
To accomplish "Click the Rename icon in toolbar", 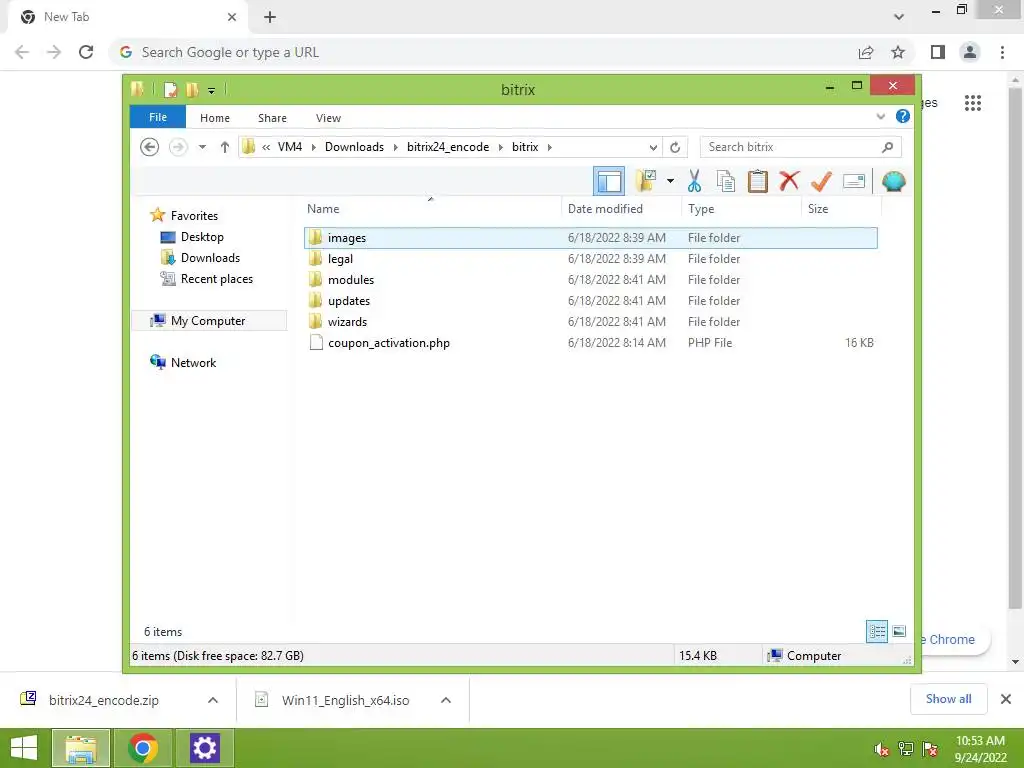I will 854,181.
